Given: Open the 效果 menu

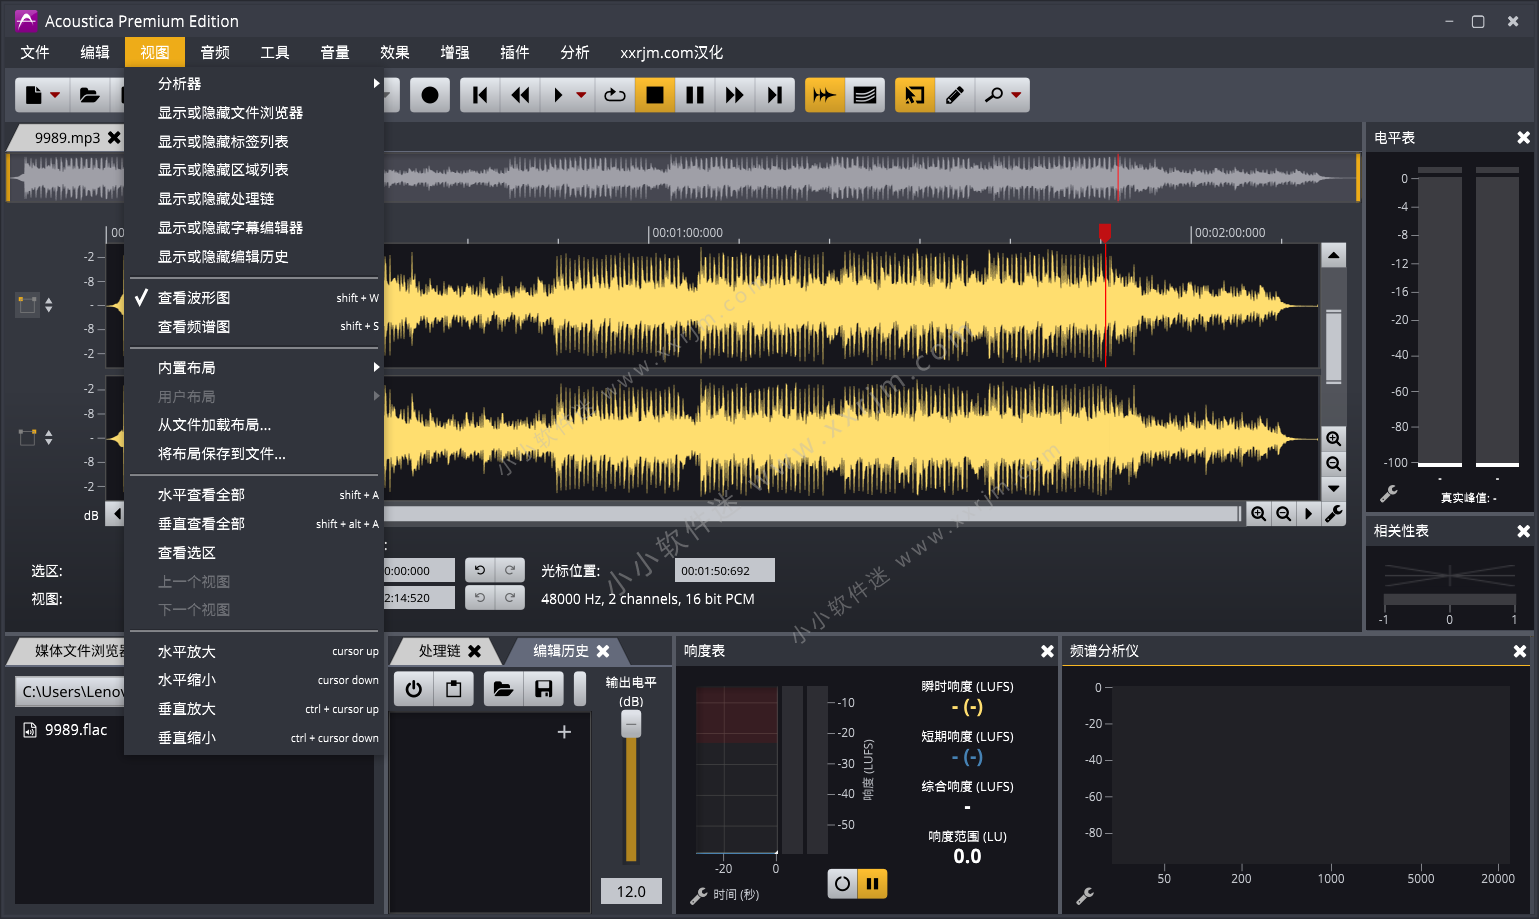Looking at the screenshot, I should pos(395,52).
